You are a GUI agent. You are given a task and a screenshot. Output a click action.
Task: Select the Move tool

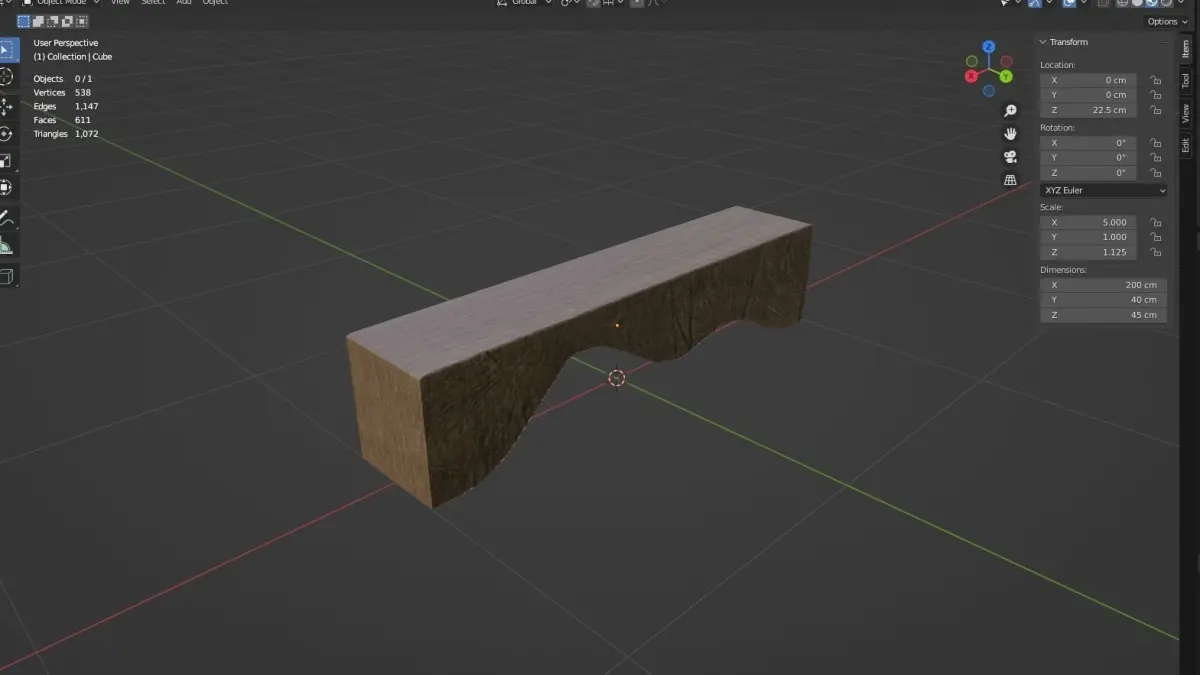tap(8, 105)
